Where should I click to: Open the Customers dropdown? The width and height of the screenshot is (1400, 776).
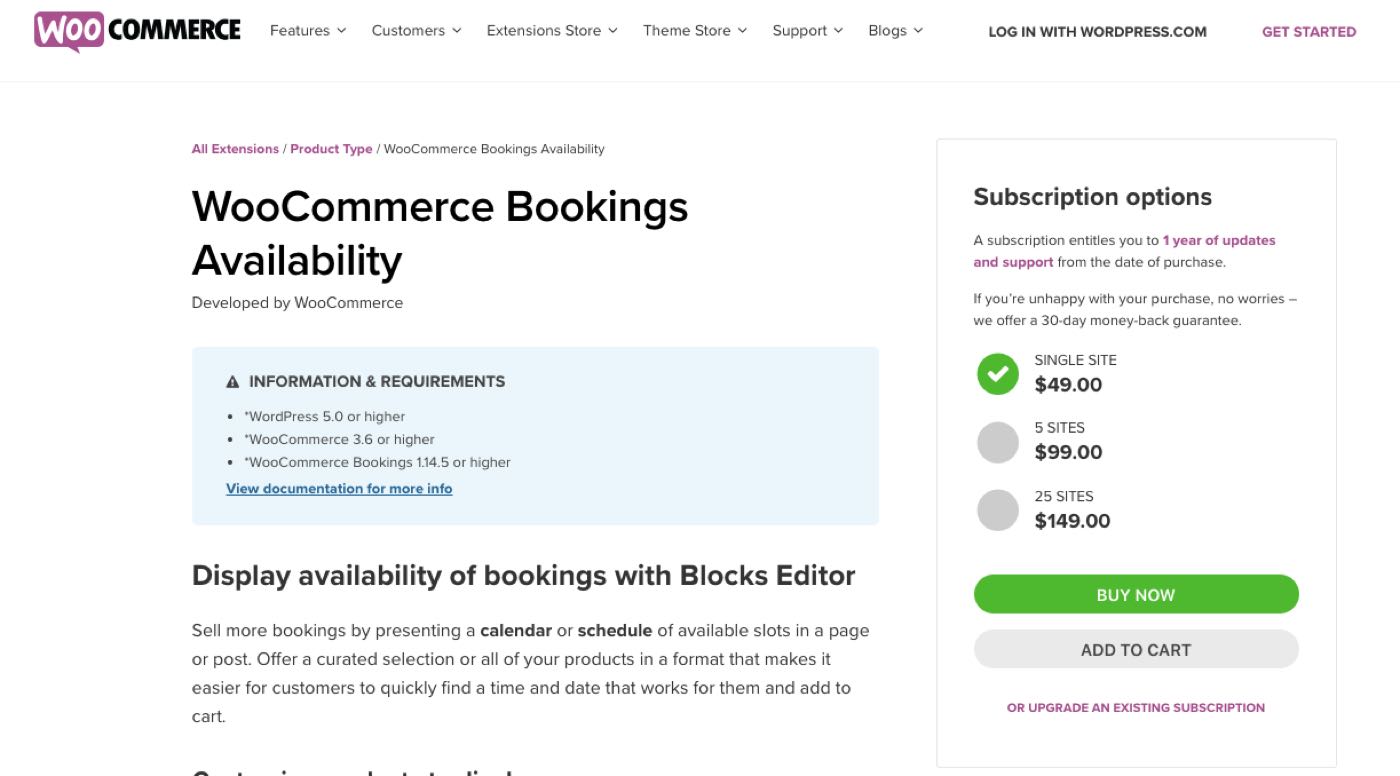(x=416, y=31)
